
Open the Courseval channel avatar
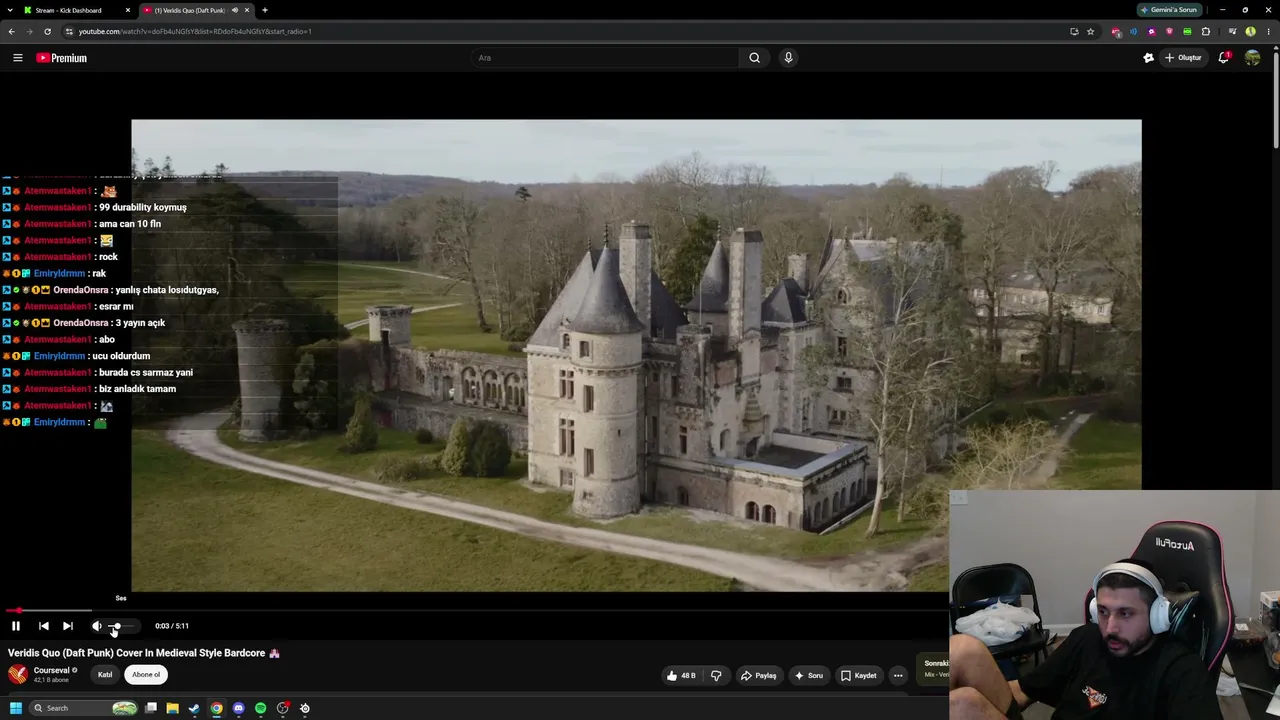tap(18, 675)
